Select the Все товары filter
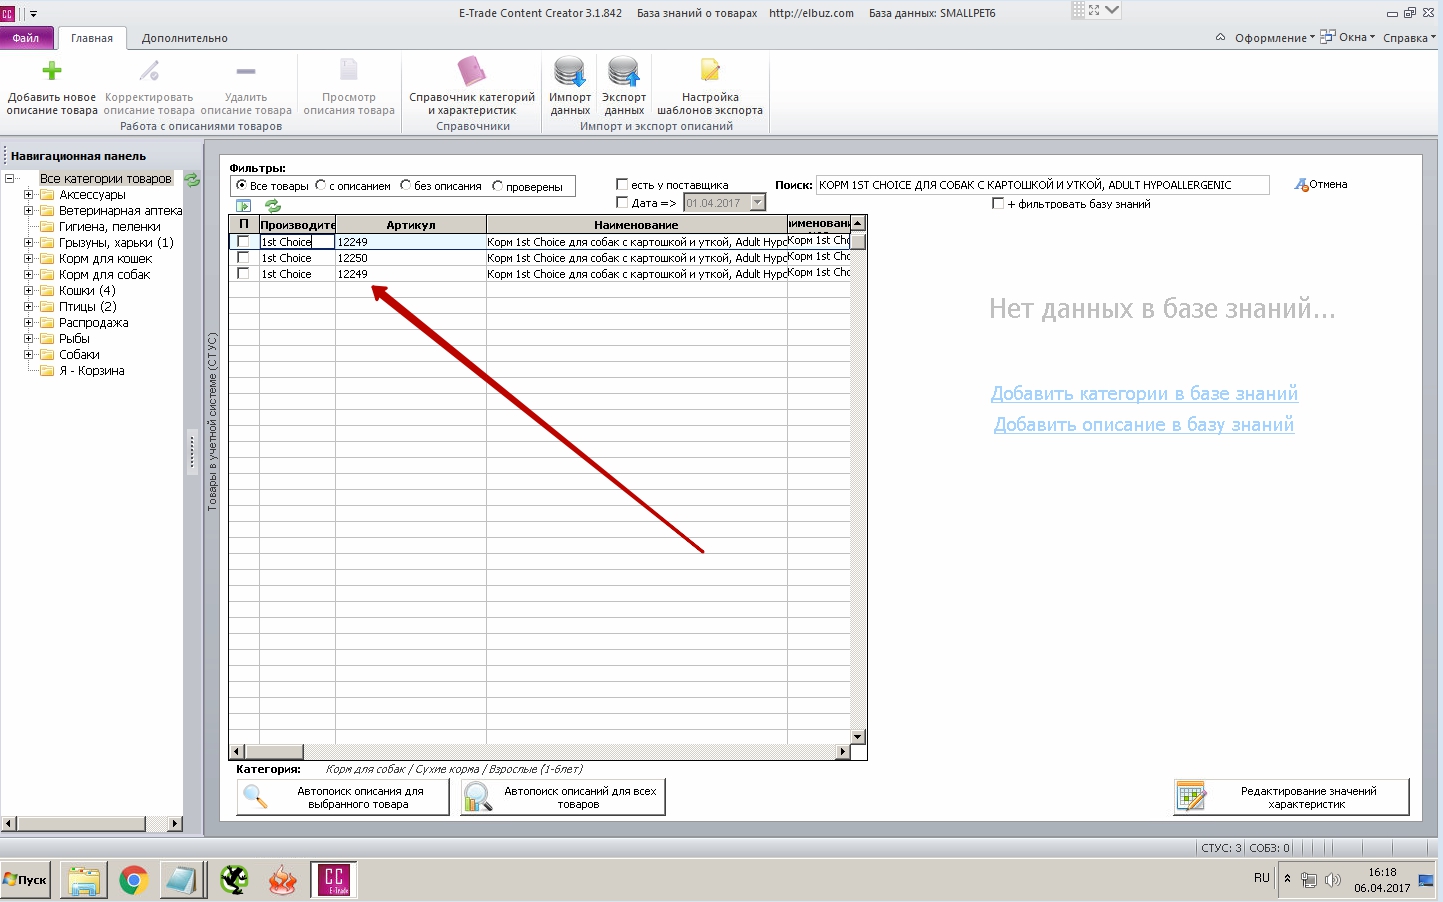The height and width of the screenshot is (902, 1443). click(241, 186)
